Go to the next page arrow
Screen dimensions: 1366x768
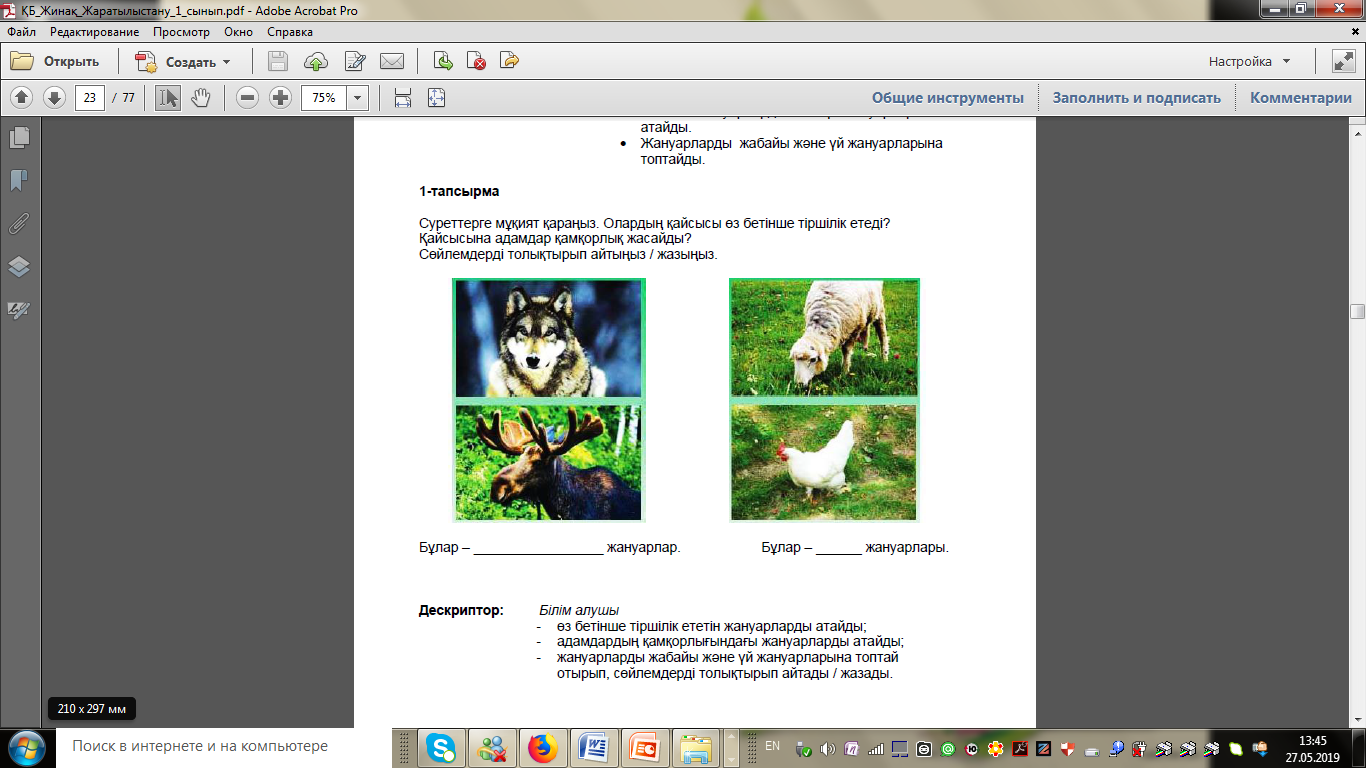(54, 97)
